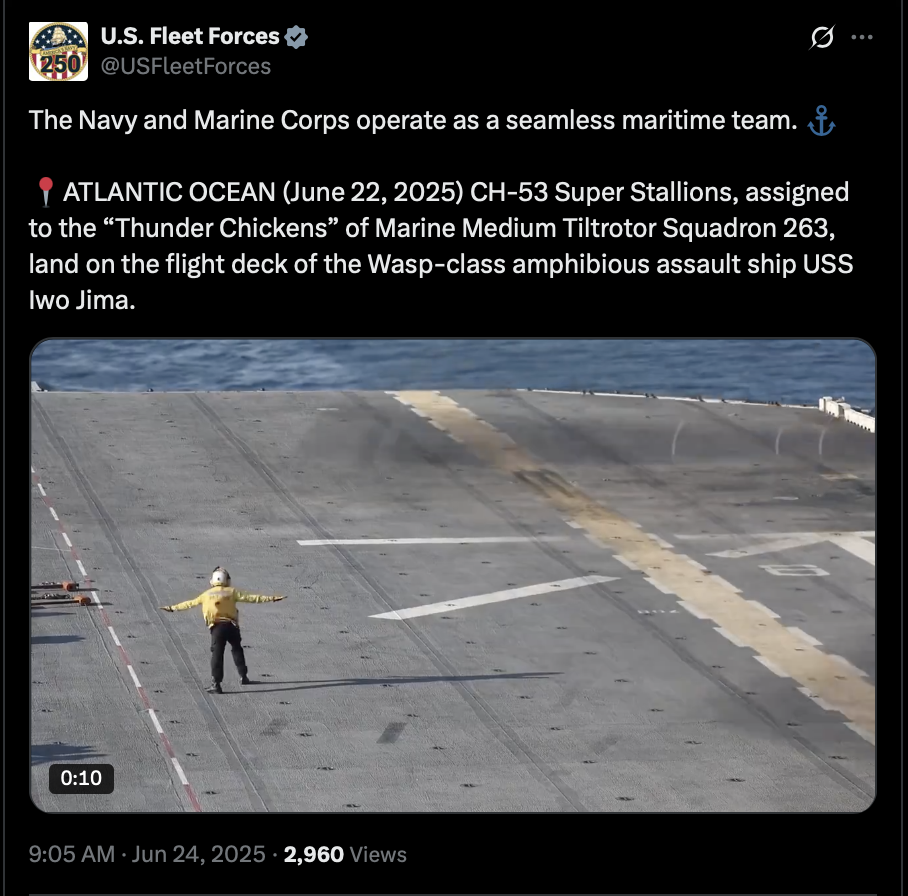Click the red location pin emoji
The image size is (908, 896).
pyautogui.click(x=45, y=192)
